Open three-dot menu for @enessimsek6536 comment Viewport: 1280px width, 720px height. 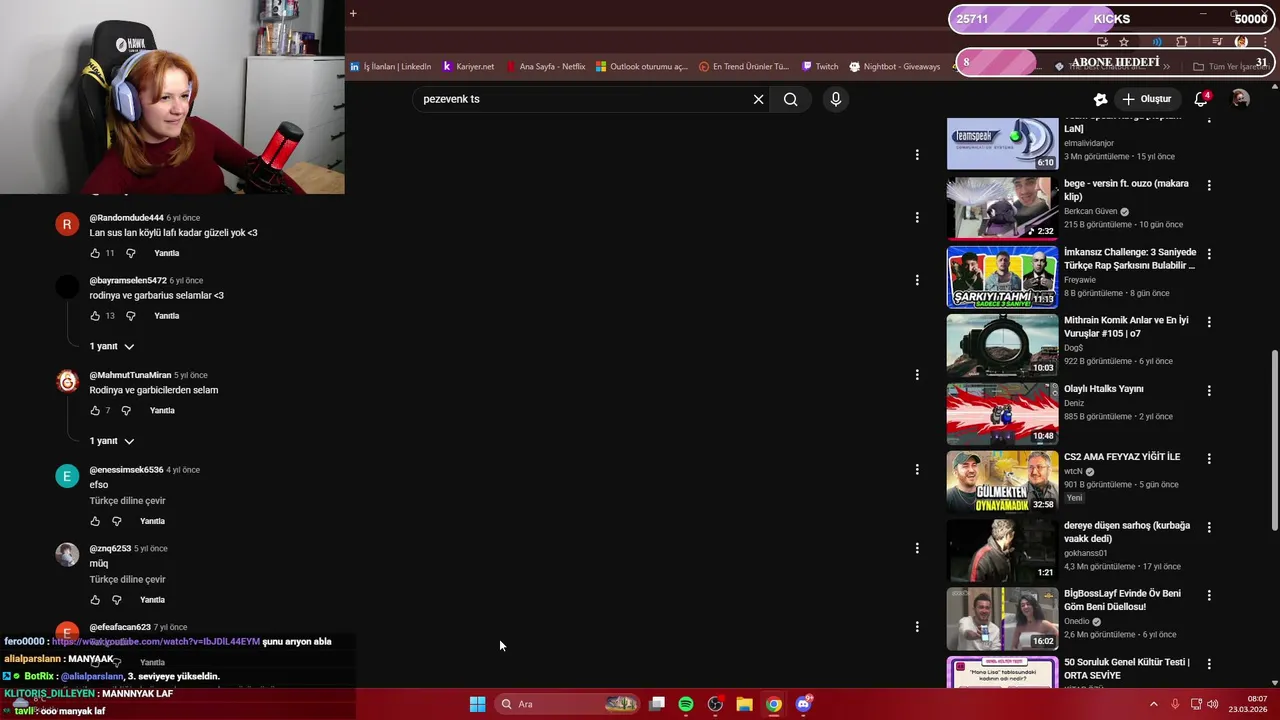917,469
